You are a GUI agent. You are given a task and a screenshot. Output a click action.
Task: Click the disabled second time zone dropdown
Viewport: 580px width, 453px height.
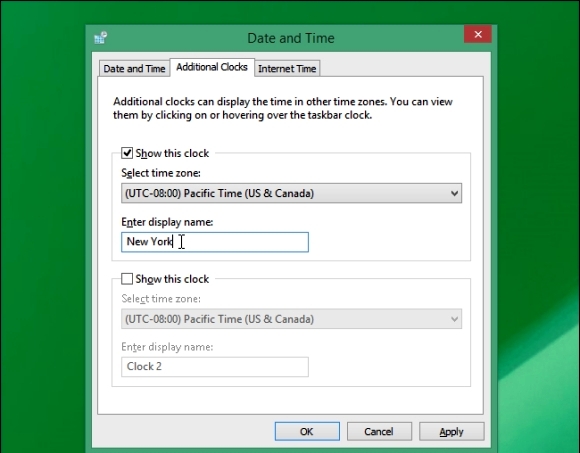[x=291, y=319]
